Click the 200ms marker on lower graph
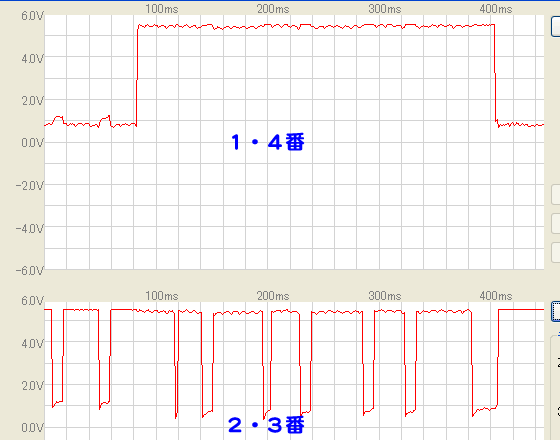560x440 pixels. coord(273,296)
